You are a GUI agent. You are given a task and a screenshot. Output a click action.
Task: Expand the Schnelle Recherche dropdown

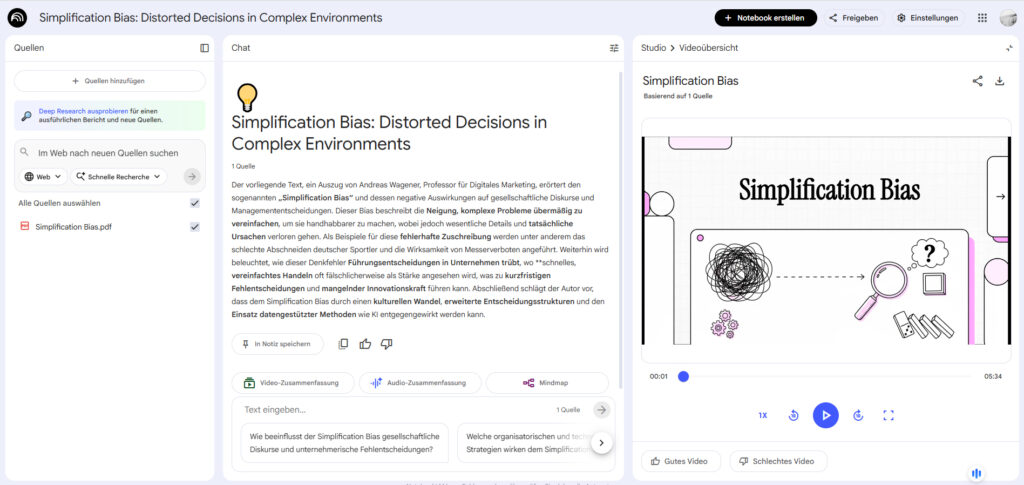pos(119,177)
